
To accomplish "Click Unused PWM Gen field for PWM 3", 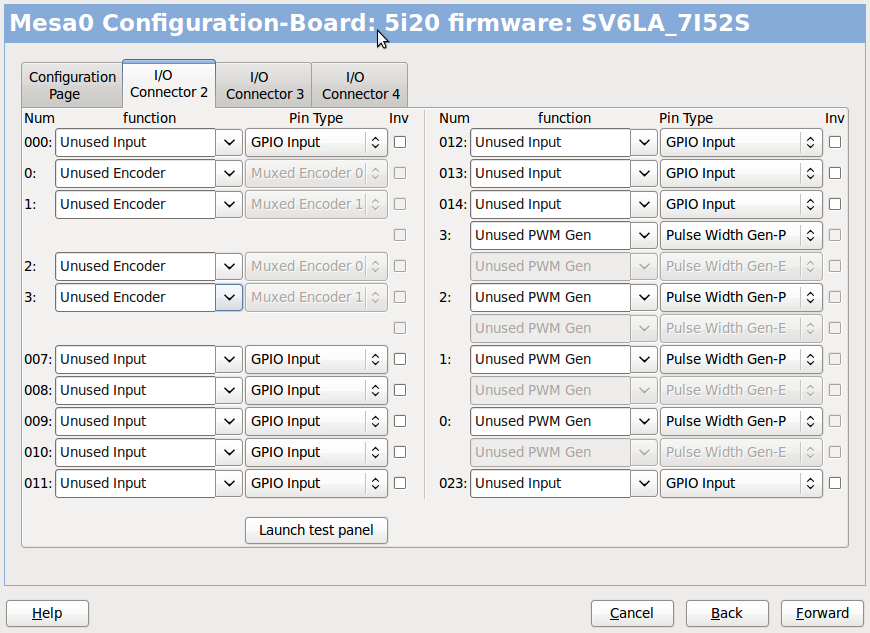I will coord(550,236).
